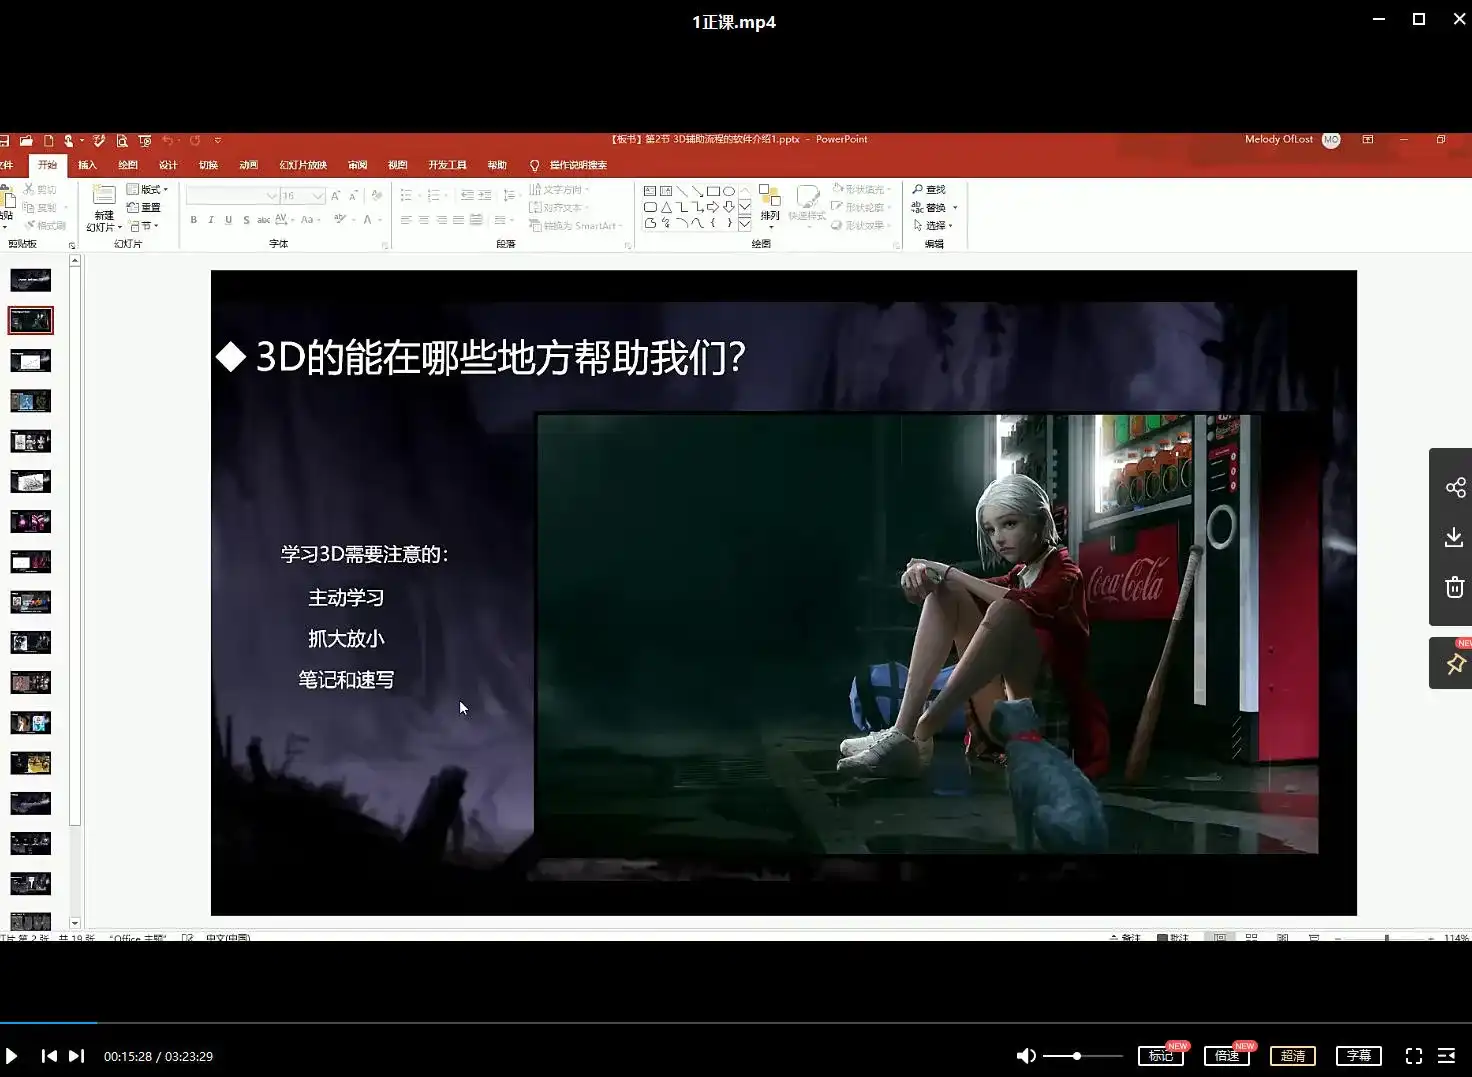Toggle the speaker mute in player

[1026, 1055]
